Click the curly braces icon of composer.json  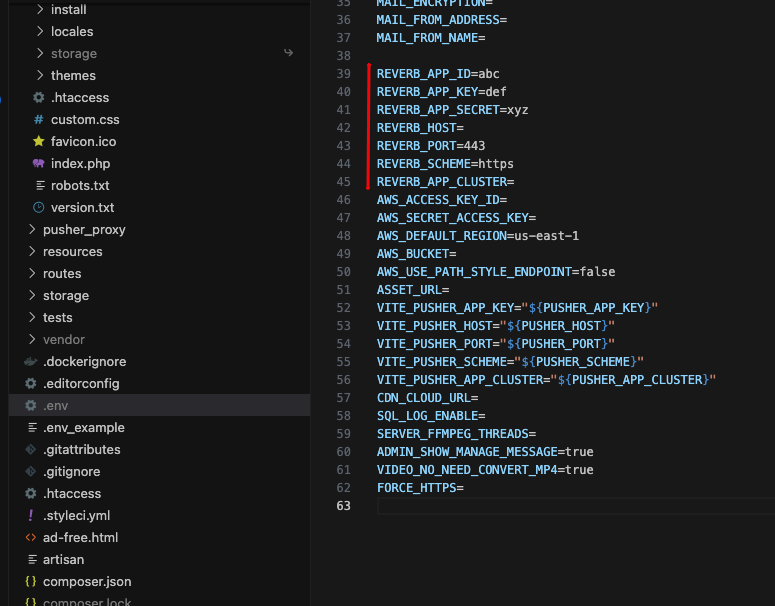(31, 582)
